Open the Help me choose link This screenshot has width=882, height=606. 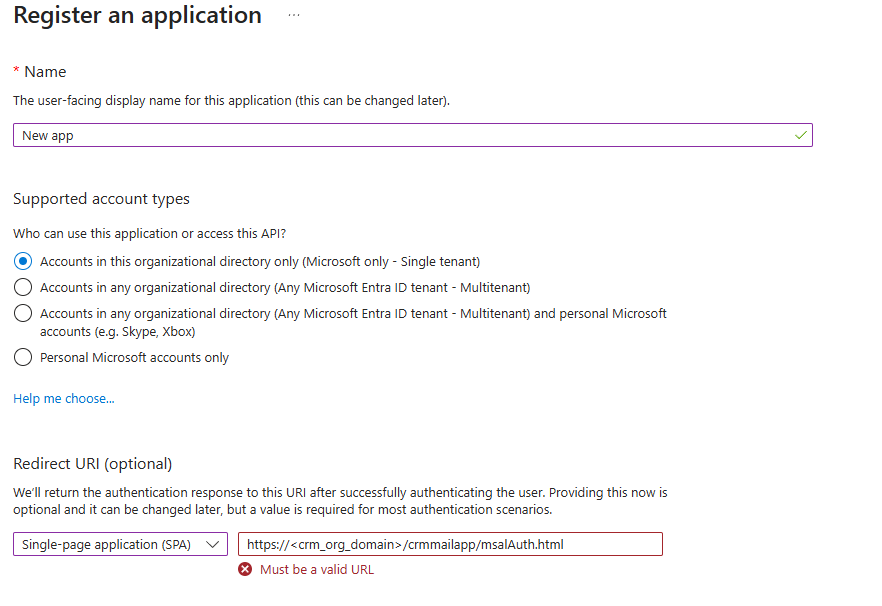[x=63, y=398]
